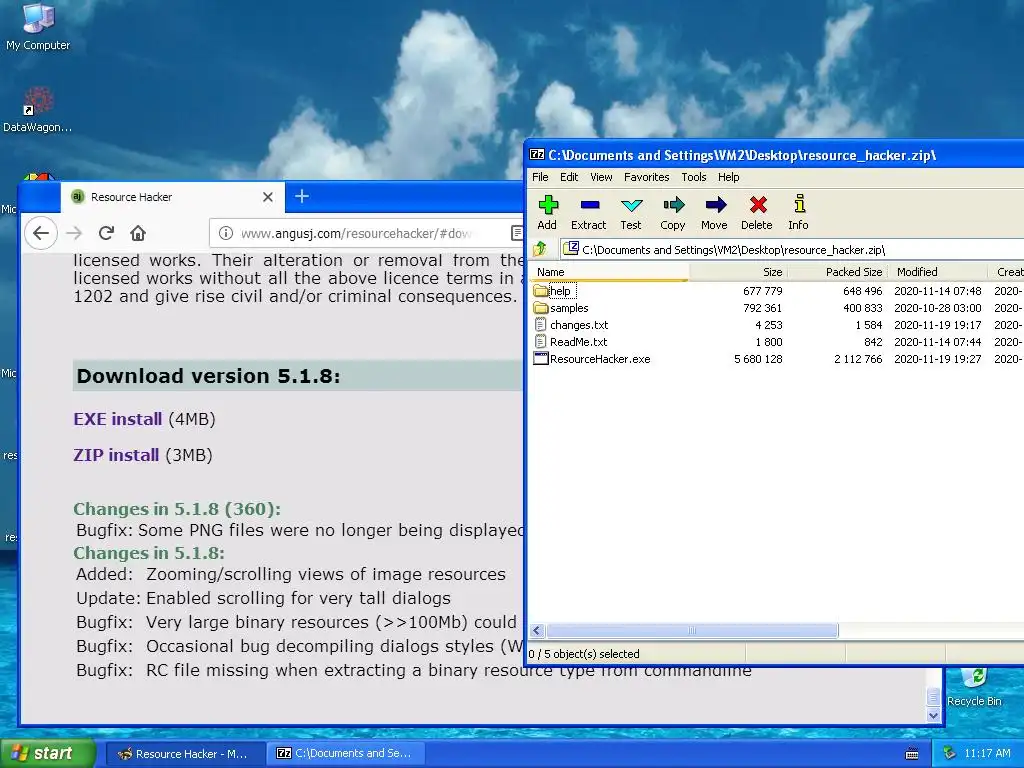Click the system tray network icon
This screenshot has width=1024, height=768.
(x=950, y=753)
